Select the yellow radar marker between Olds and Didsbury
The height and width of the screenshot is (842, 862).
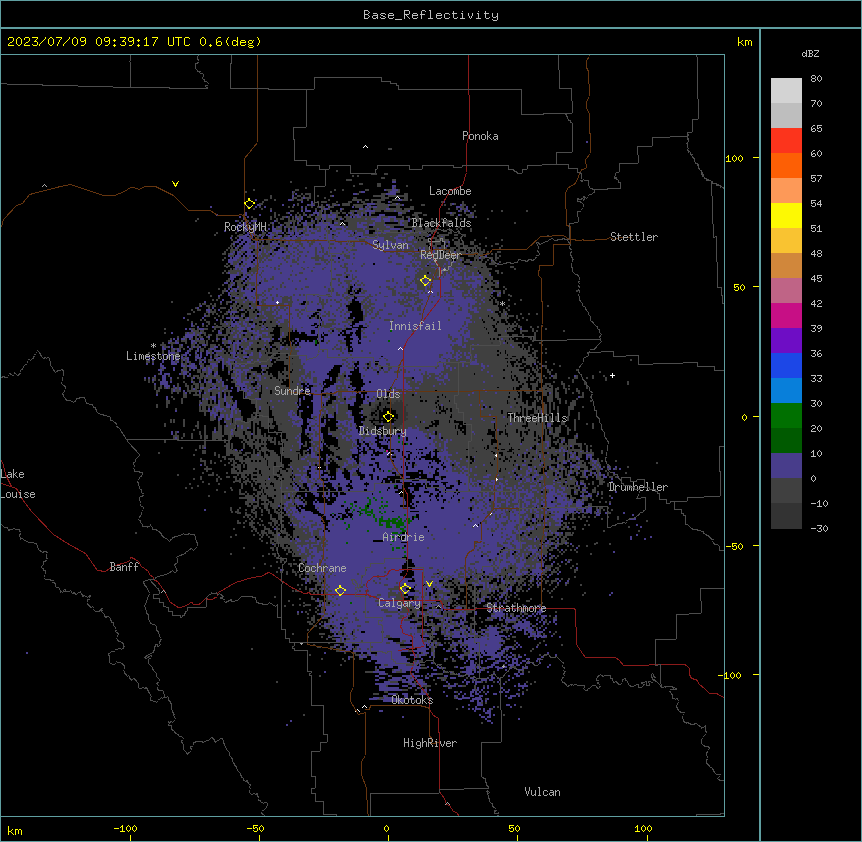point(389,416)
